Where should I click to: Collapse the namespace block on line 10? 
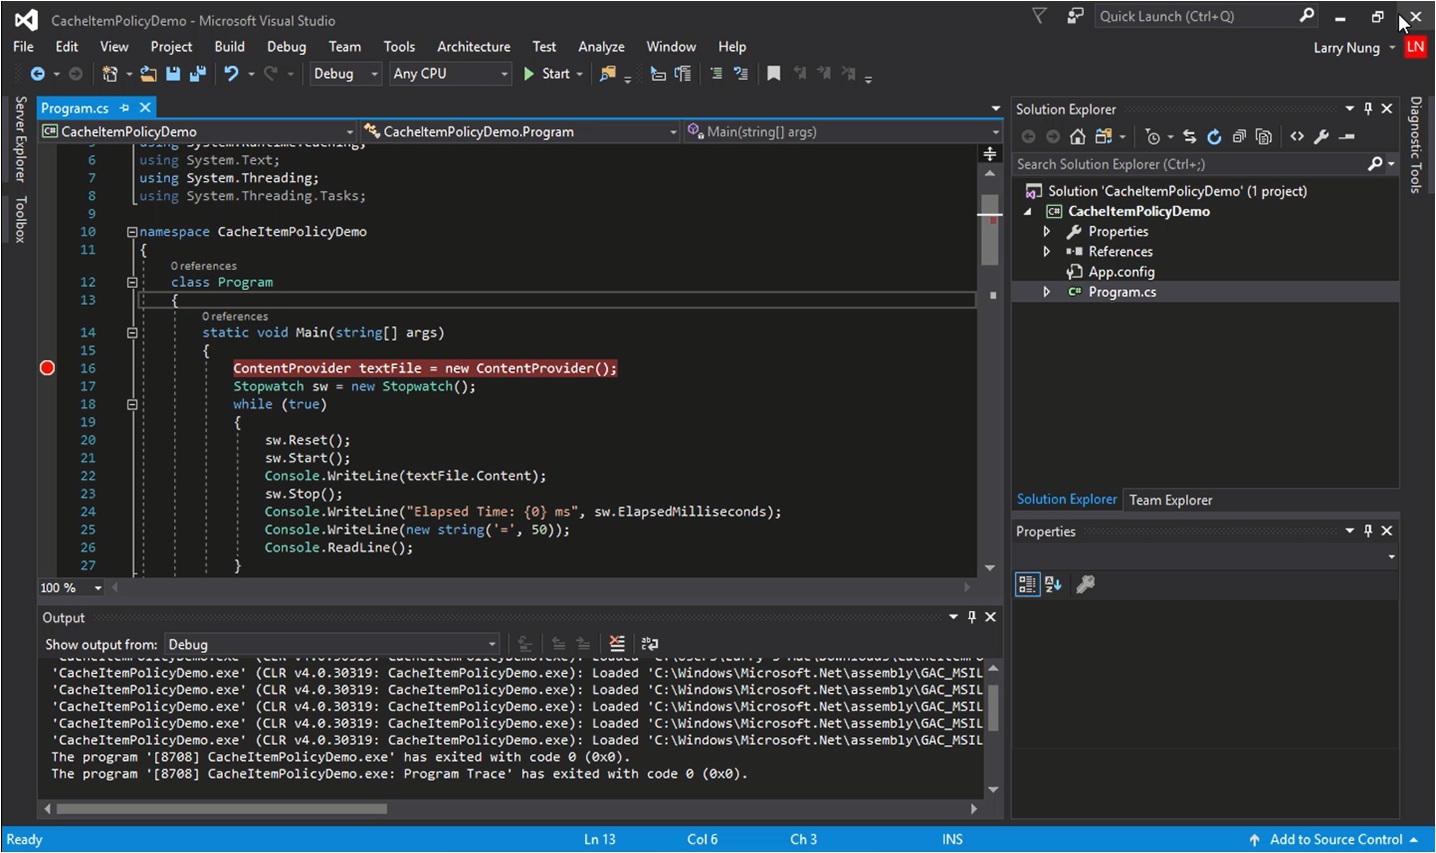pos(132,232)
